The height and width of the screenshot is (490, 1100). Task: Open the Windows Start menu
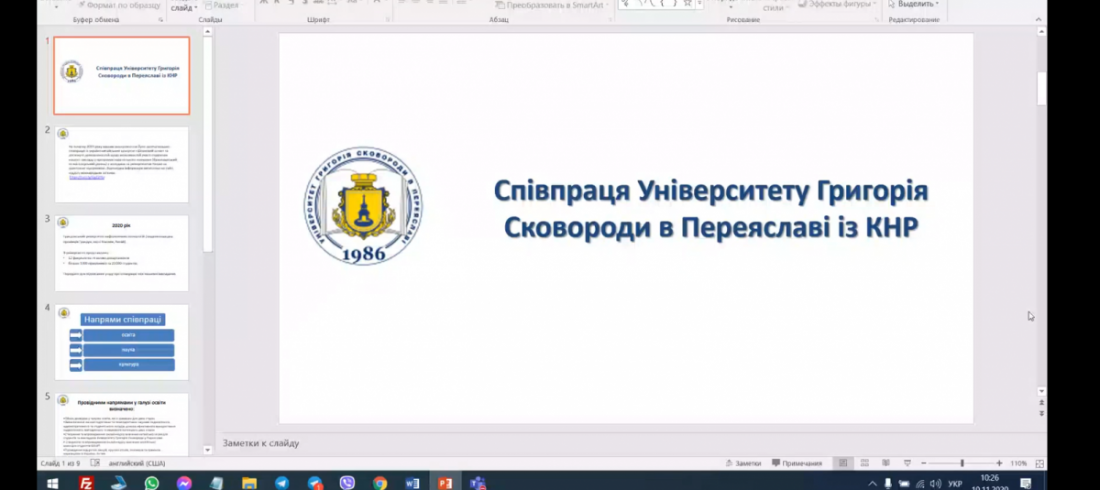53,483
